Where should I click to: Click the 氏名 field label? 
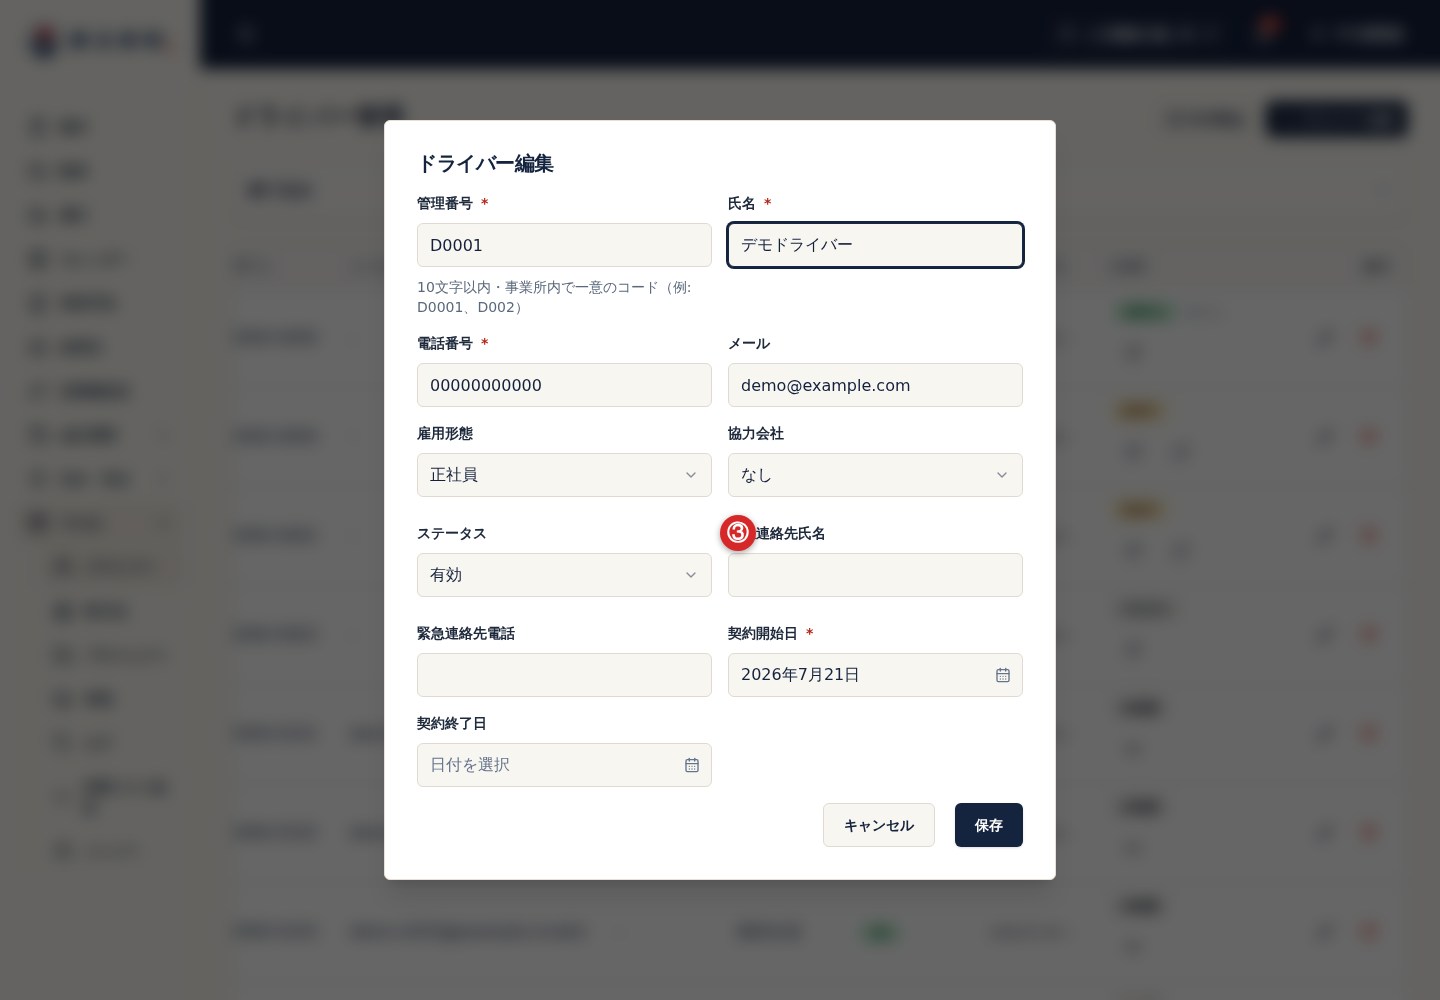click(x=742, y=203)
